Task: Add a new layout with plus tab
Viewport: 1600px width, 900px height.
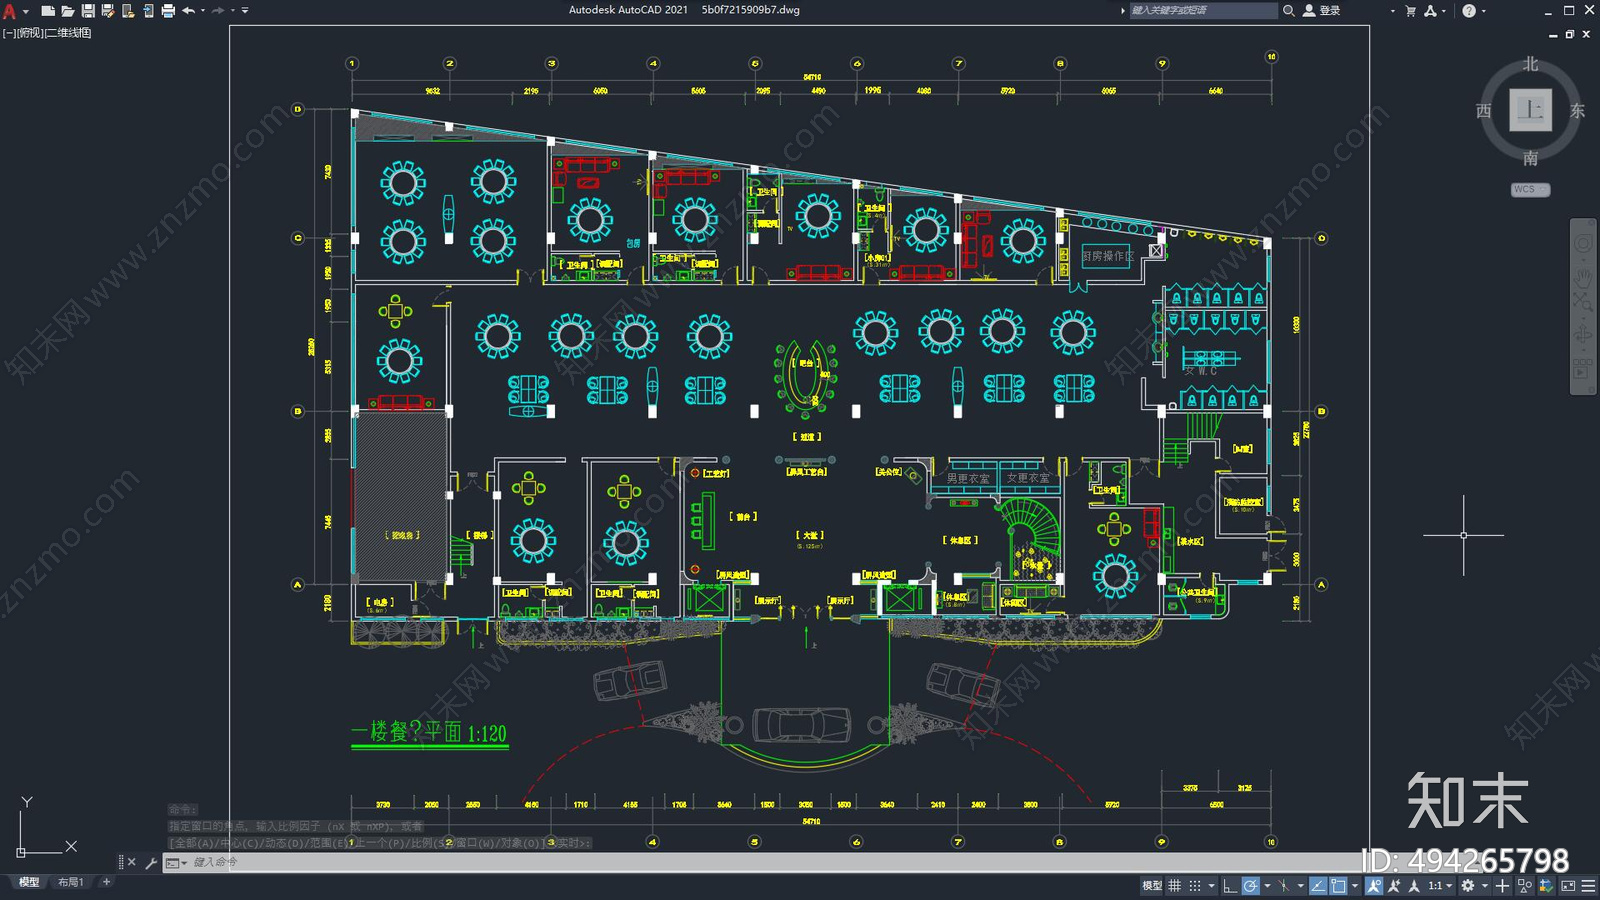Action: tap(106, 882)
